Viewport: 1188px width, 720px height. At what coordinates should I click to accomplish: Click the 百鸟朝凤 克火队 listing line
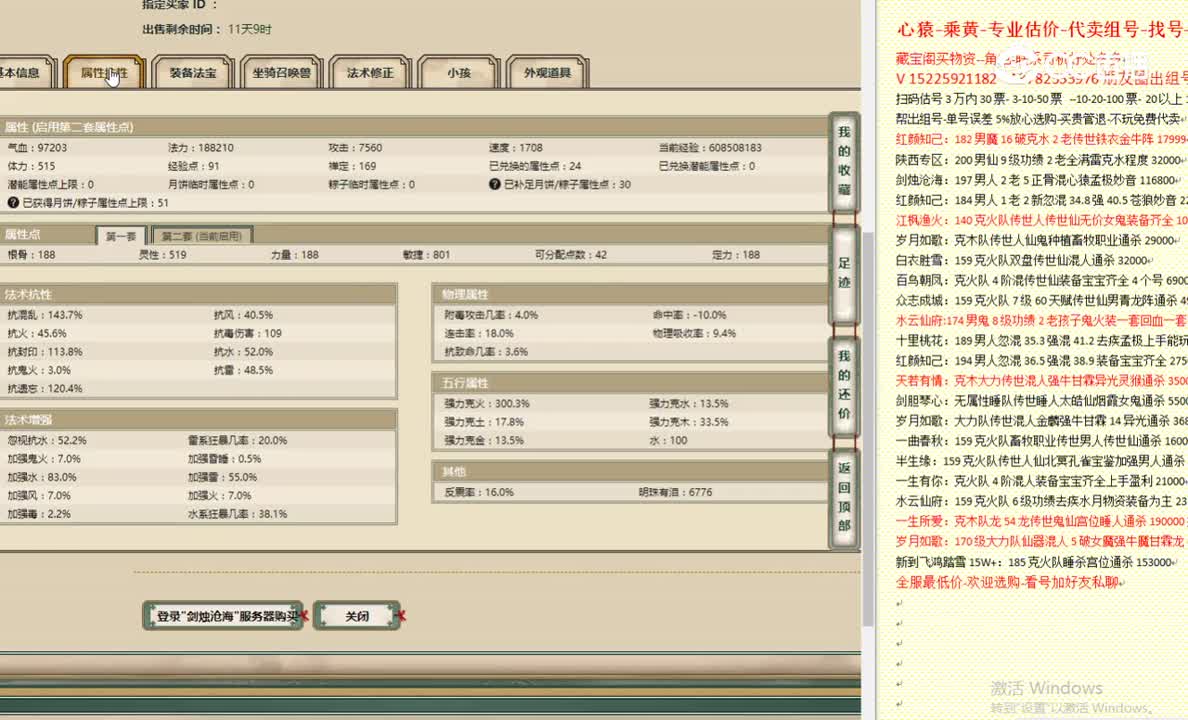(1041, 280)
